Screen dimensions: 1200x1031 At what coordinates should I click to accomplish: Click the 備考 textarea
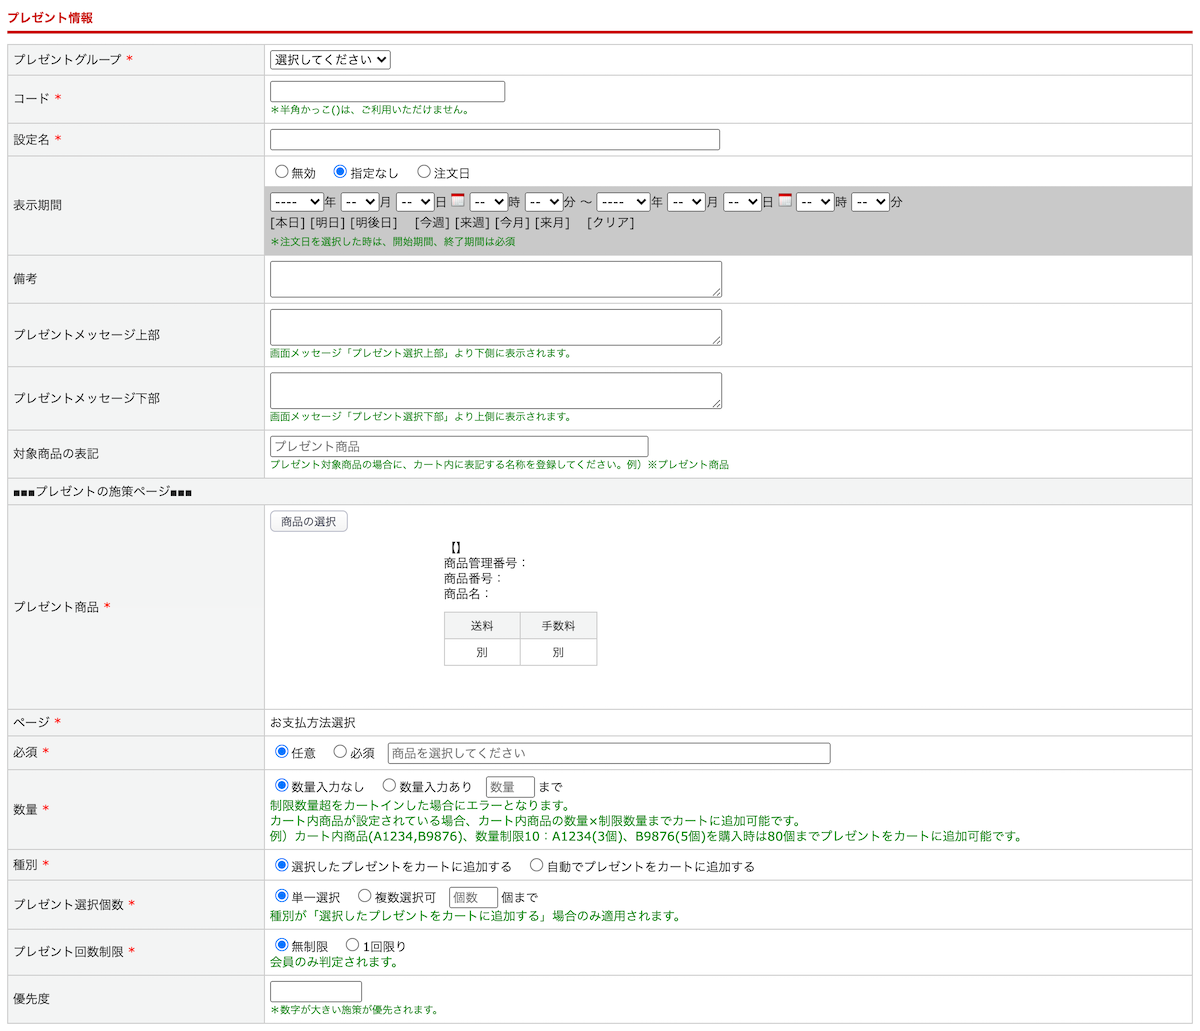coord(495,279)
